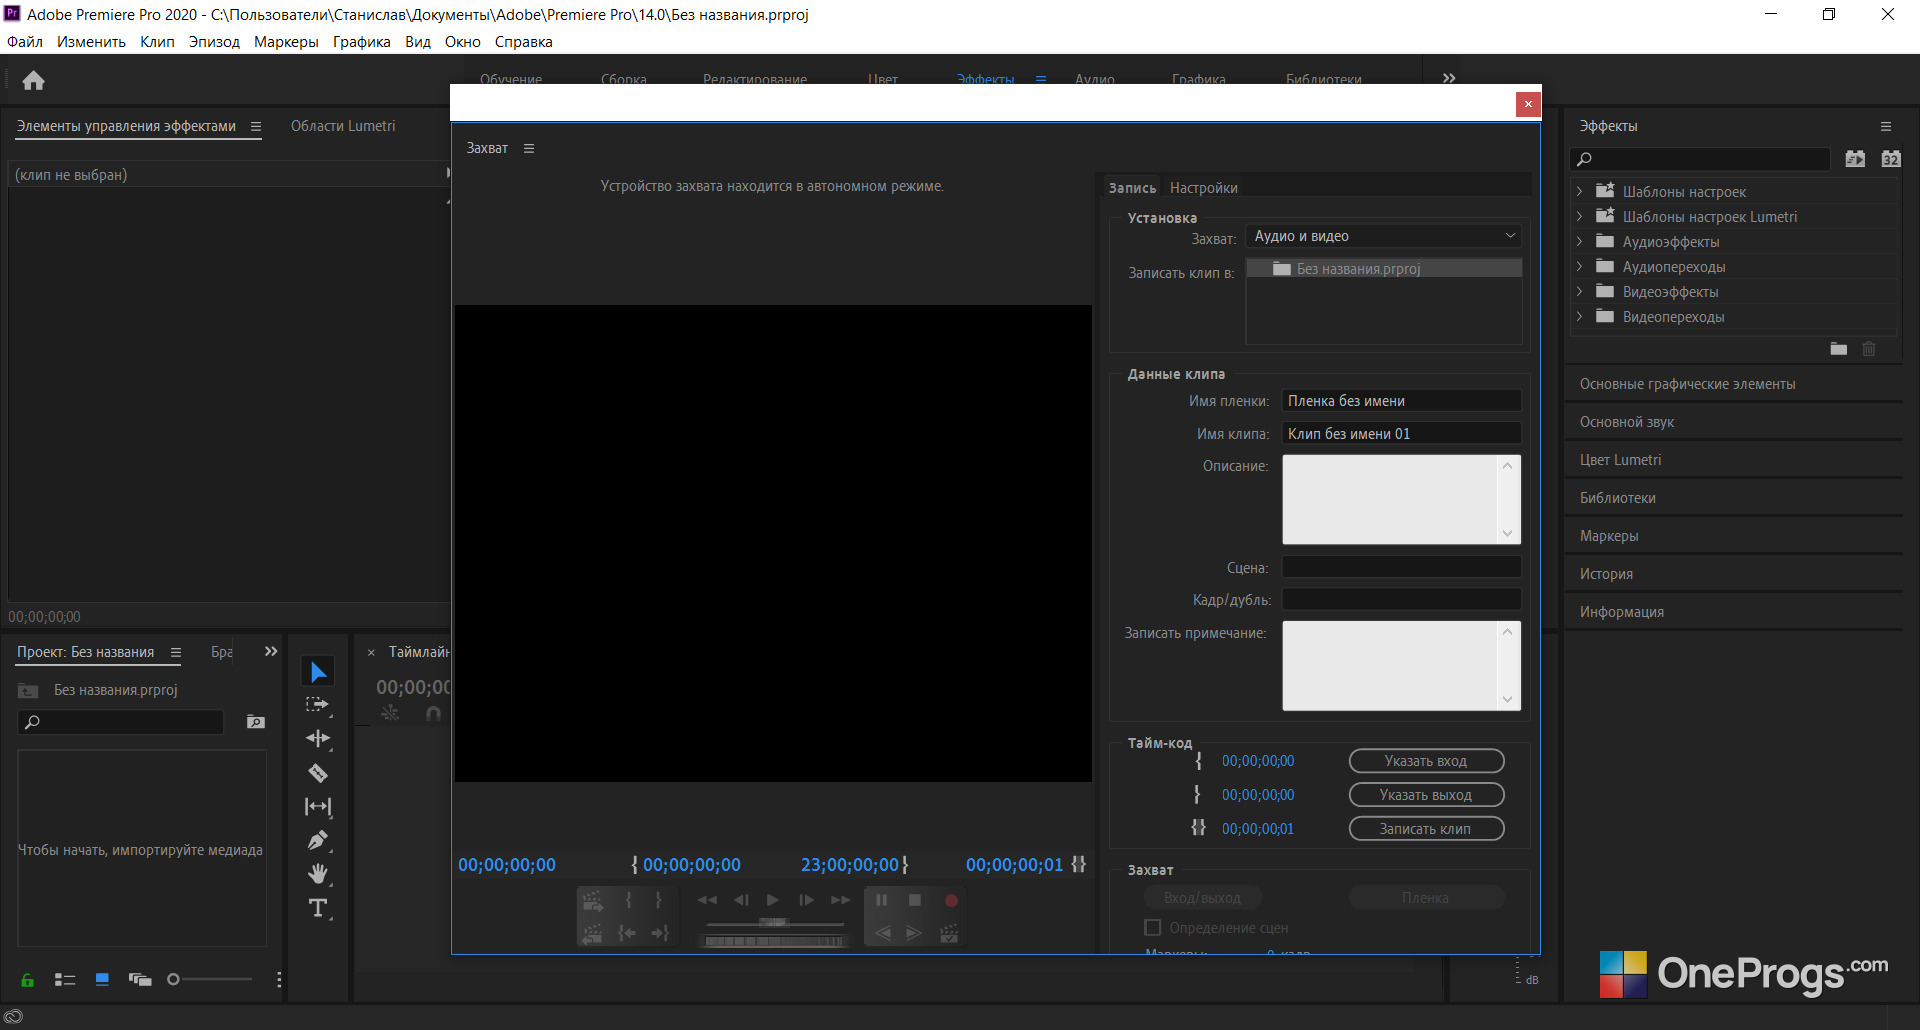Open the Capture type dropdown
The height and width of the screenshot is (1030, 1920).
[x=1384, y=236]
